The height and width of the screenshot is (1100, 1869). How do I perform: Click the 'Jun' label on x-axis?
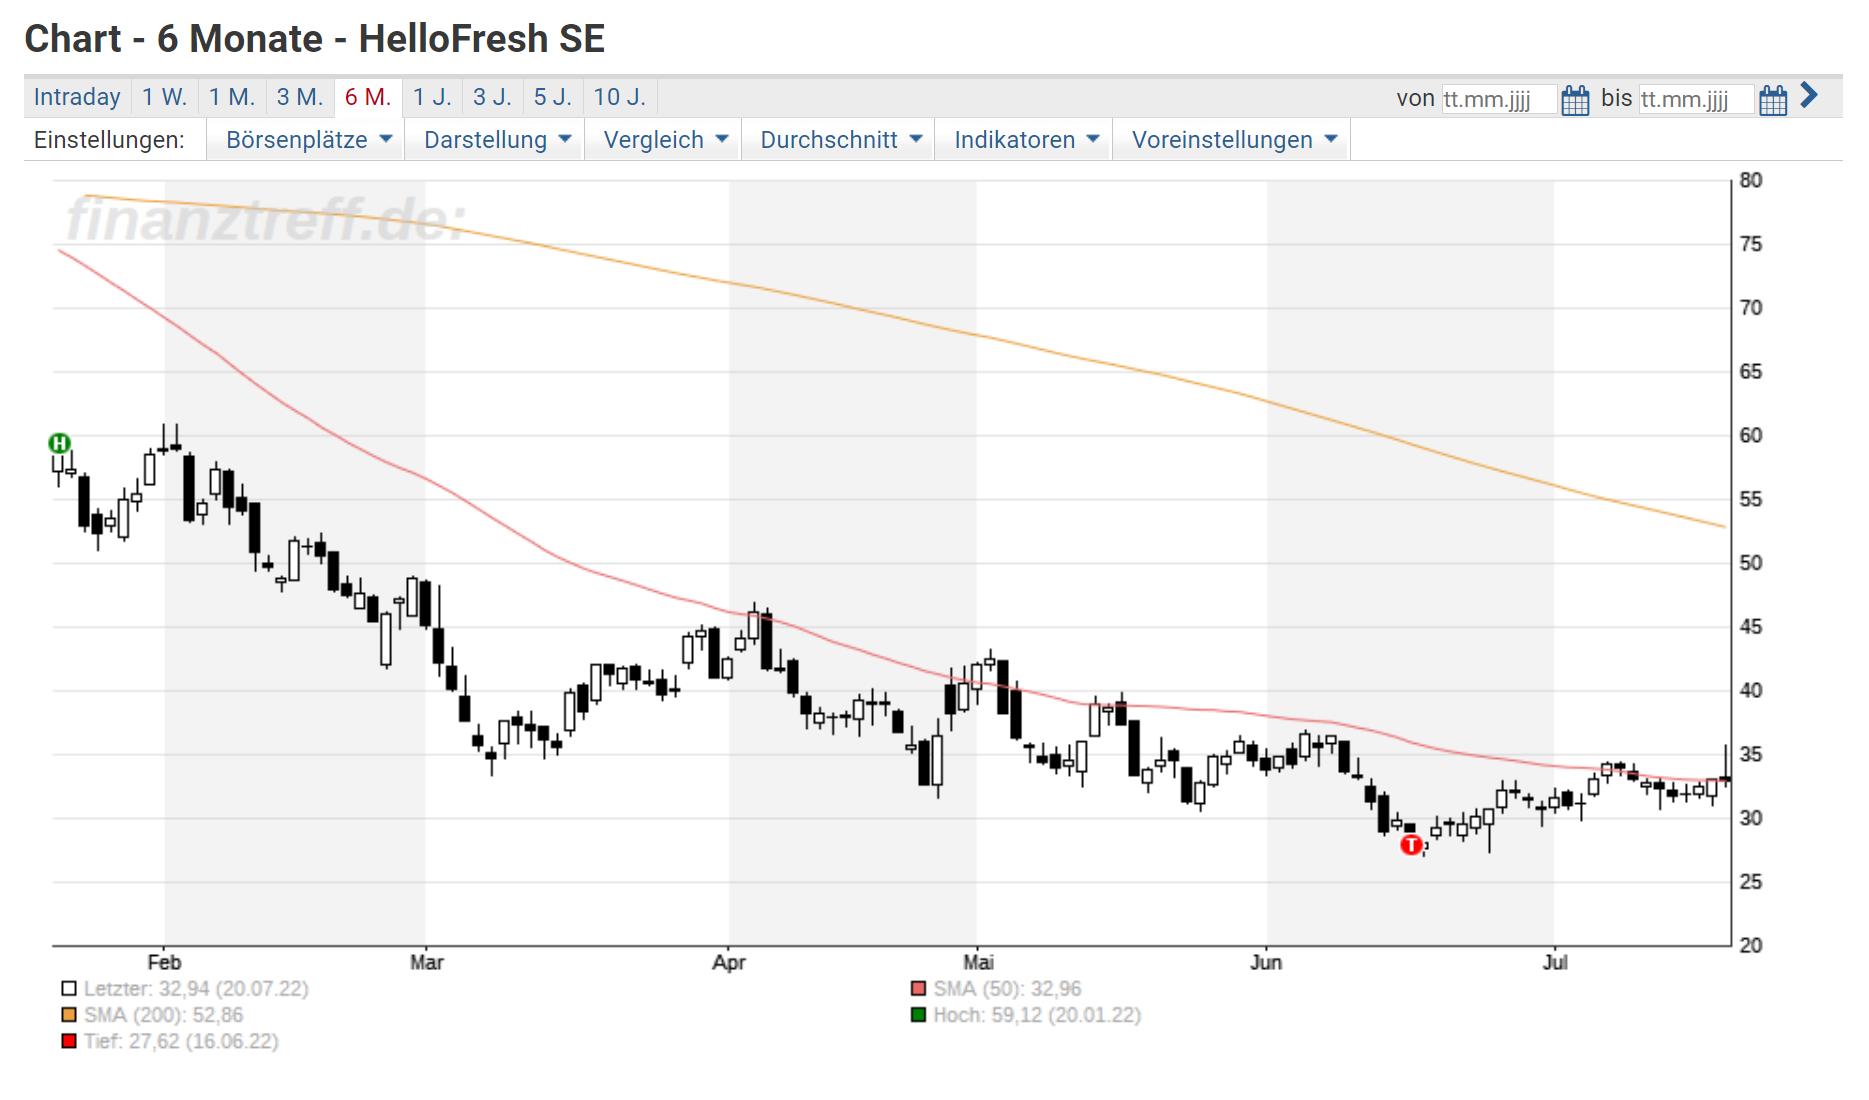[x=1266, y=962]
